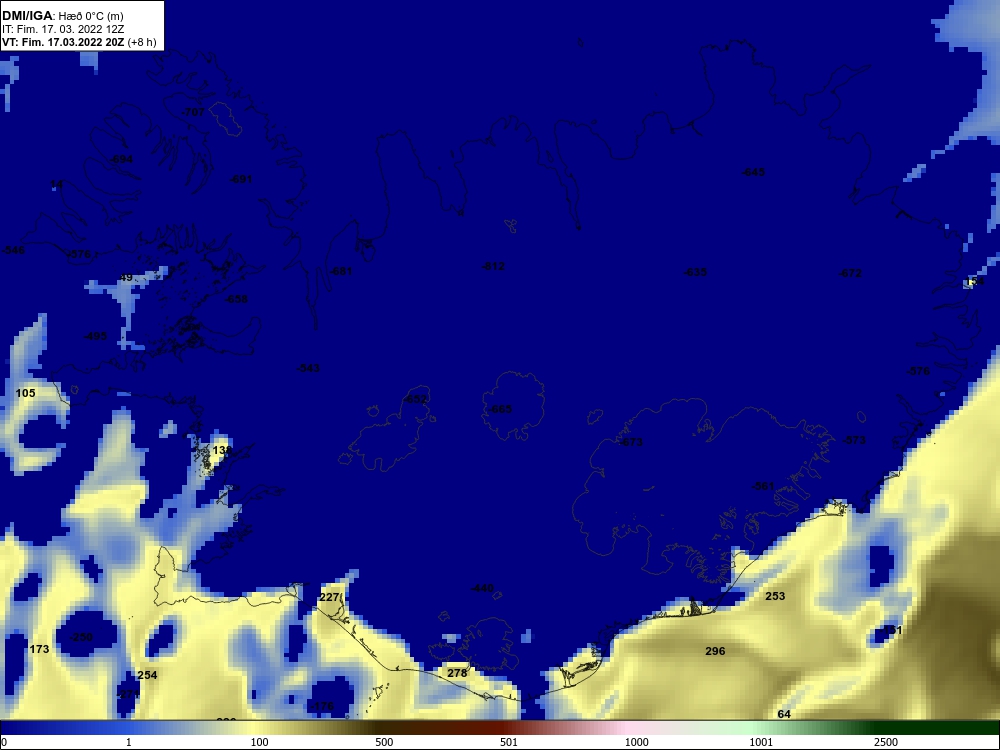Click the map value -707
The width and height of the screenshot is (1000, 750).
193,112
